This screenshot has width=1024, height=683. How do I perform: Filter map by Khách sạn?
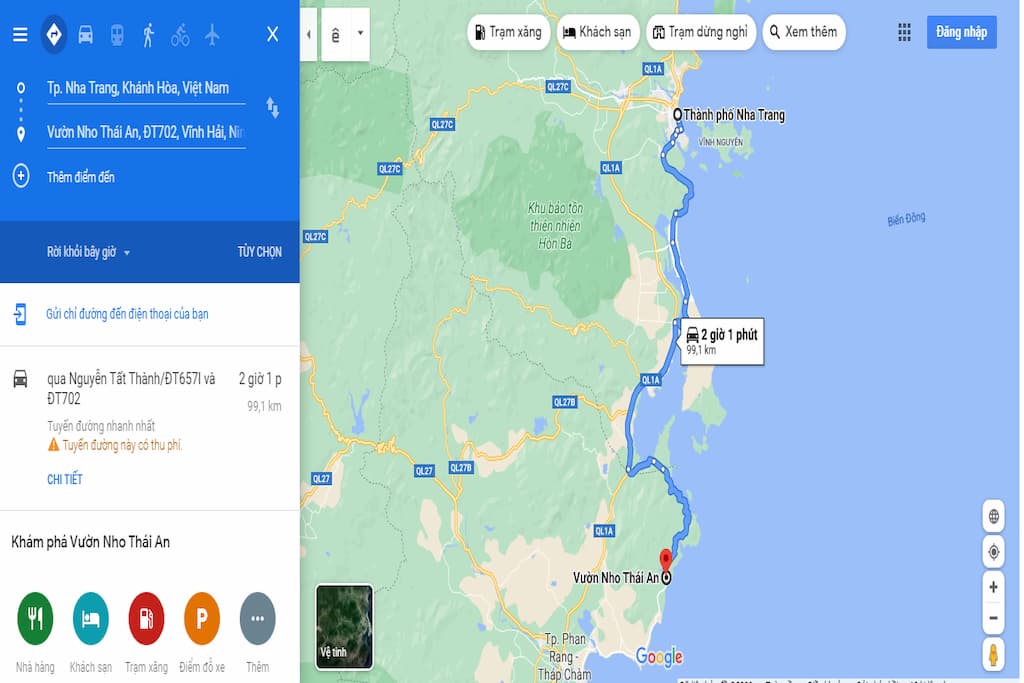[598, 32]
